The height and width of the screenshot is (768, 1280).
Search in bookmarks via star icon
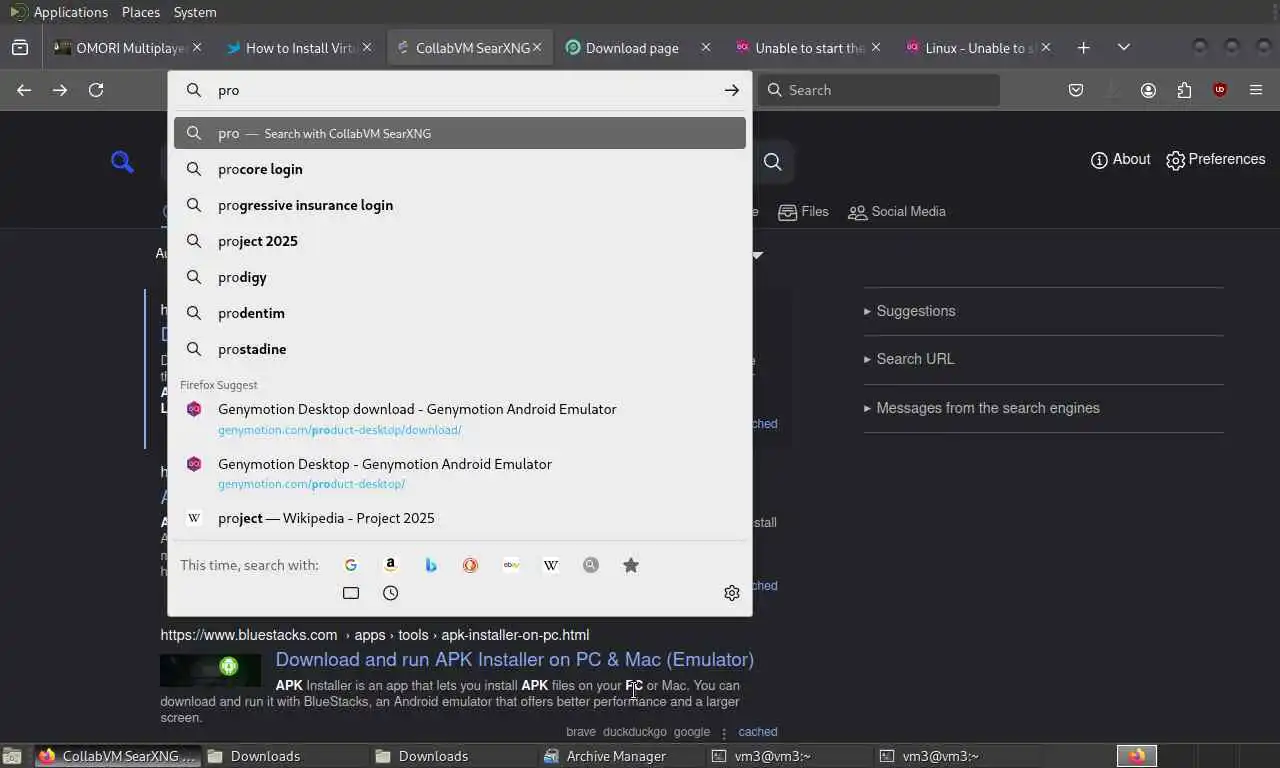pos(631,565)
